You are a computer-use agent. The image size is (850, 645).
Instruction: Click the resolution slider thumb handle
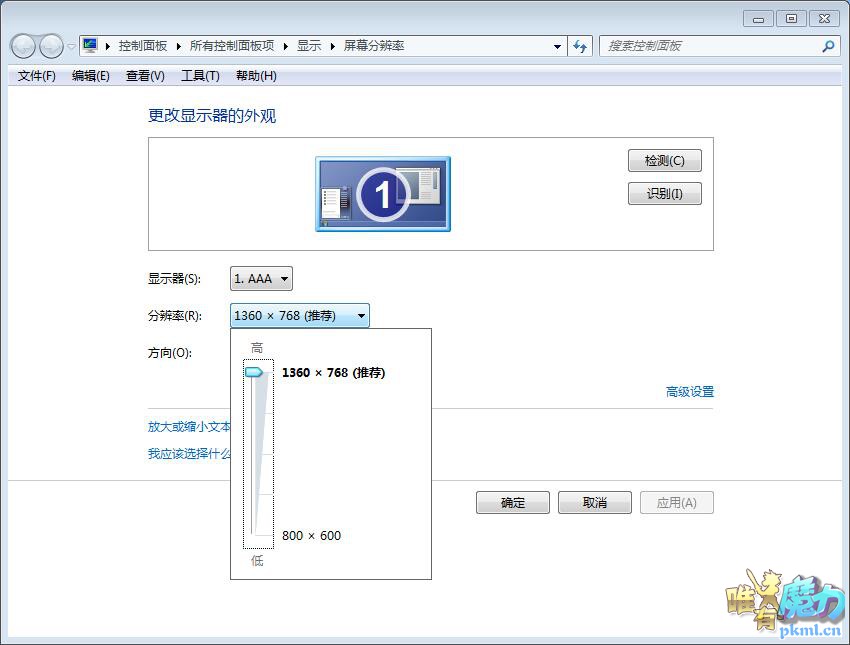[x=254, y=372]
